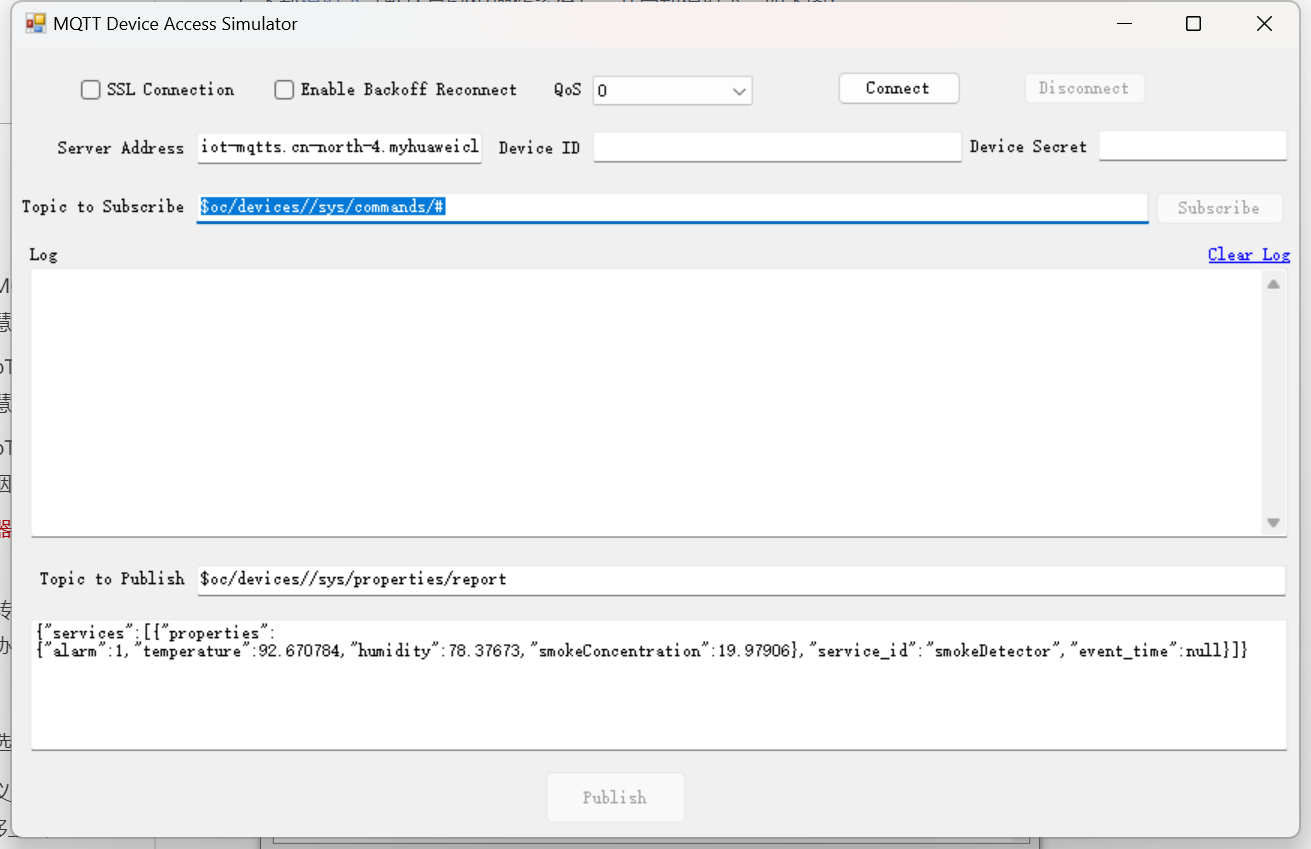
Task: Click the Publish button
Action: pyautogui.click(x=615, y=797)
